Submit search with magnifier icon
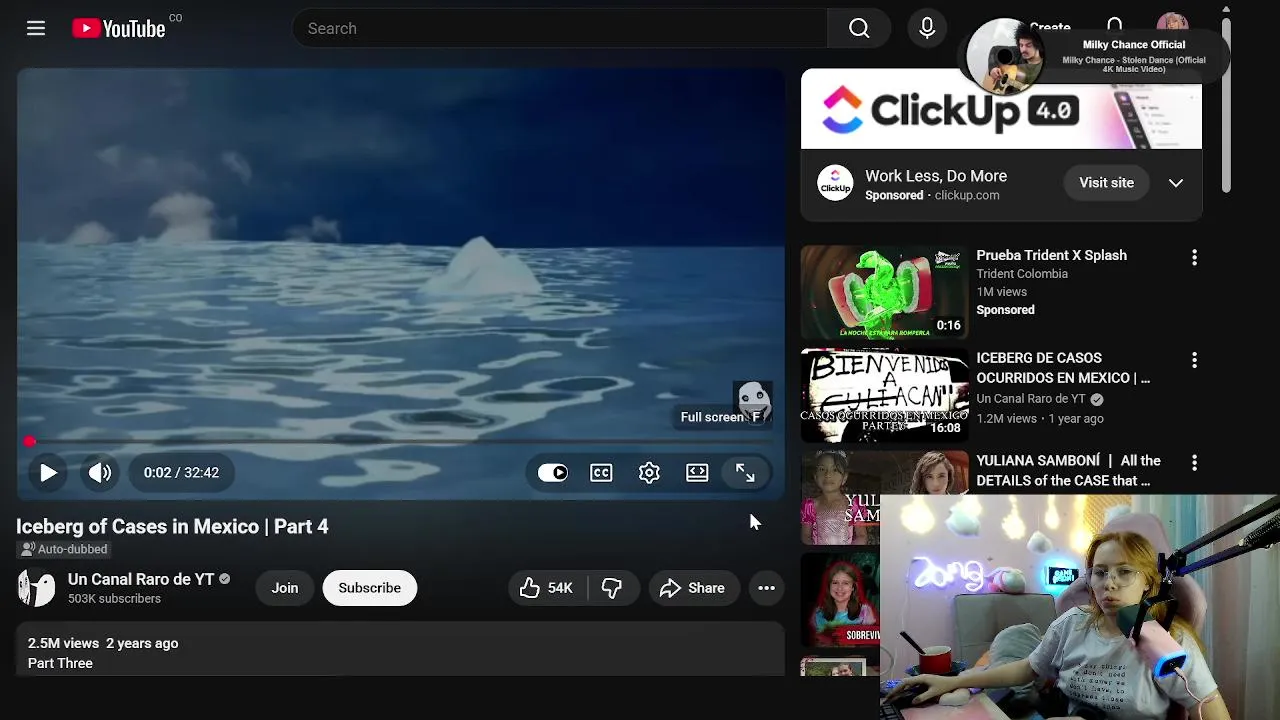The height and width of the screenshot is (720, 1280). click(859, 28)
